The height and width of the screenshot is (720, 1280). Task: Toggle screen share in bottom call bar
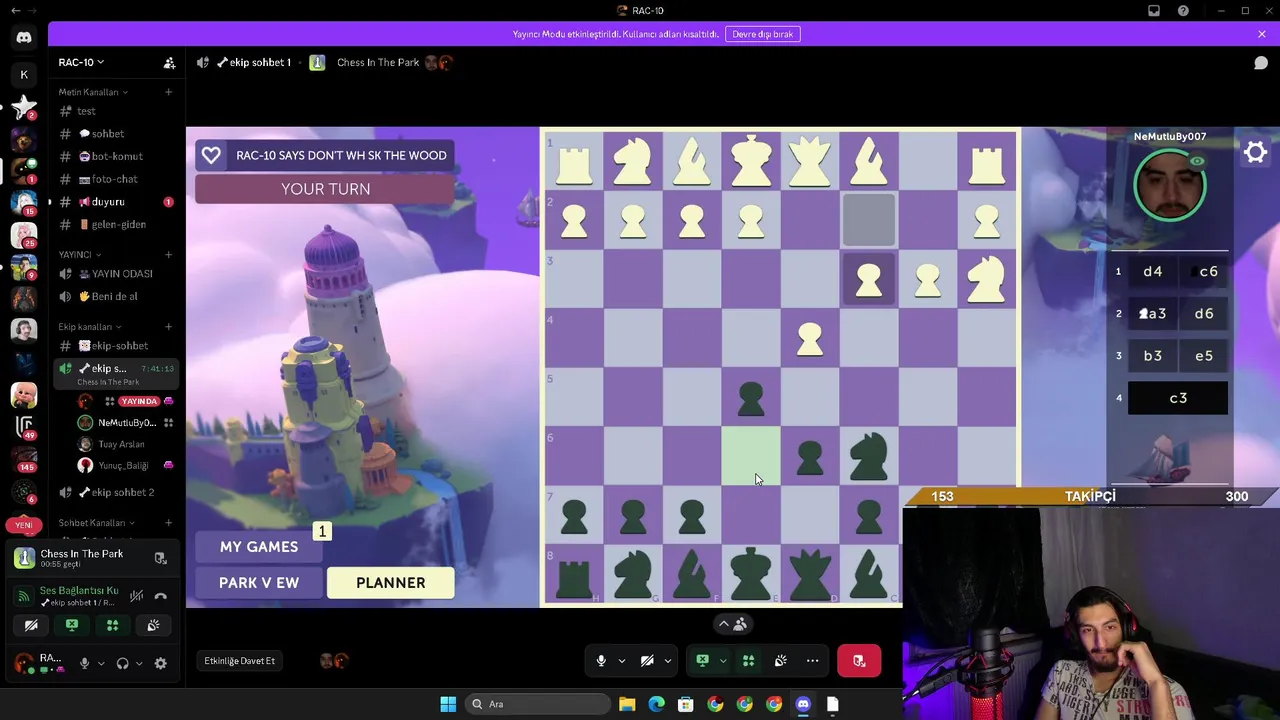(702, 661)
